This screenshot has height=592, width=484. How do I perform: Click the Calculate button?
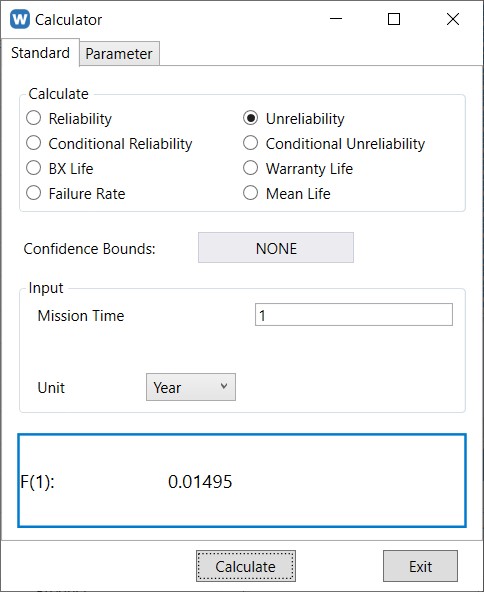(246, 566)
